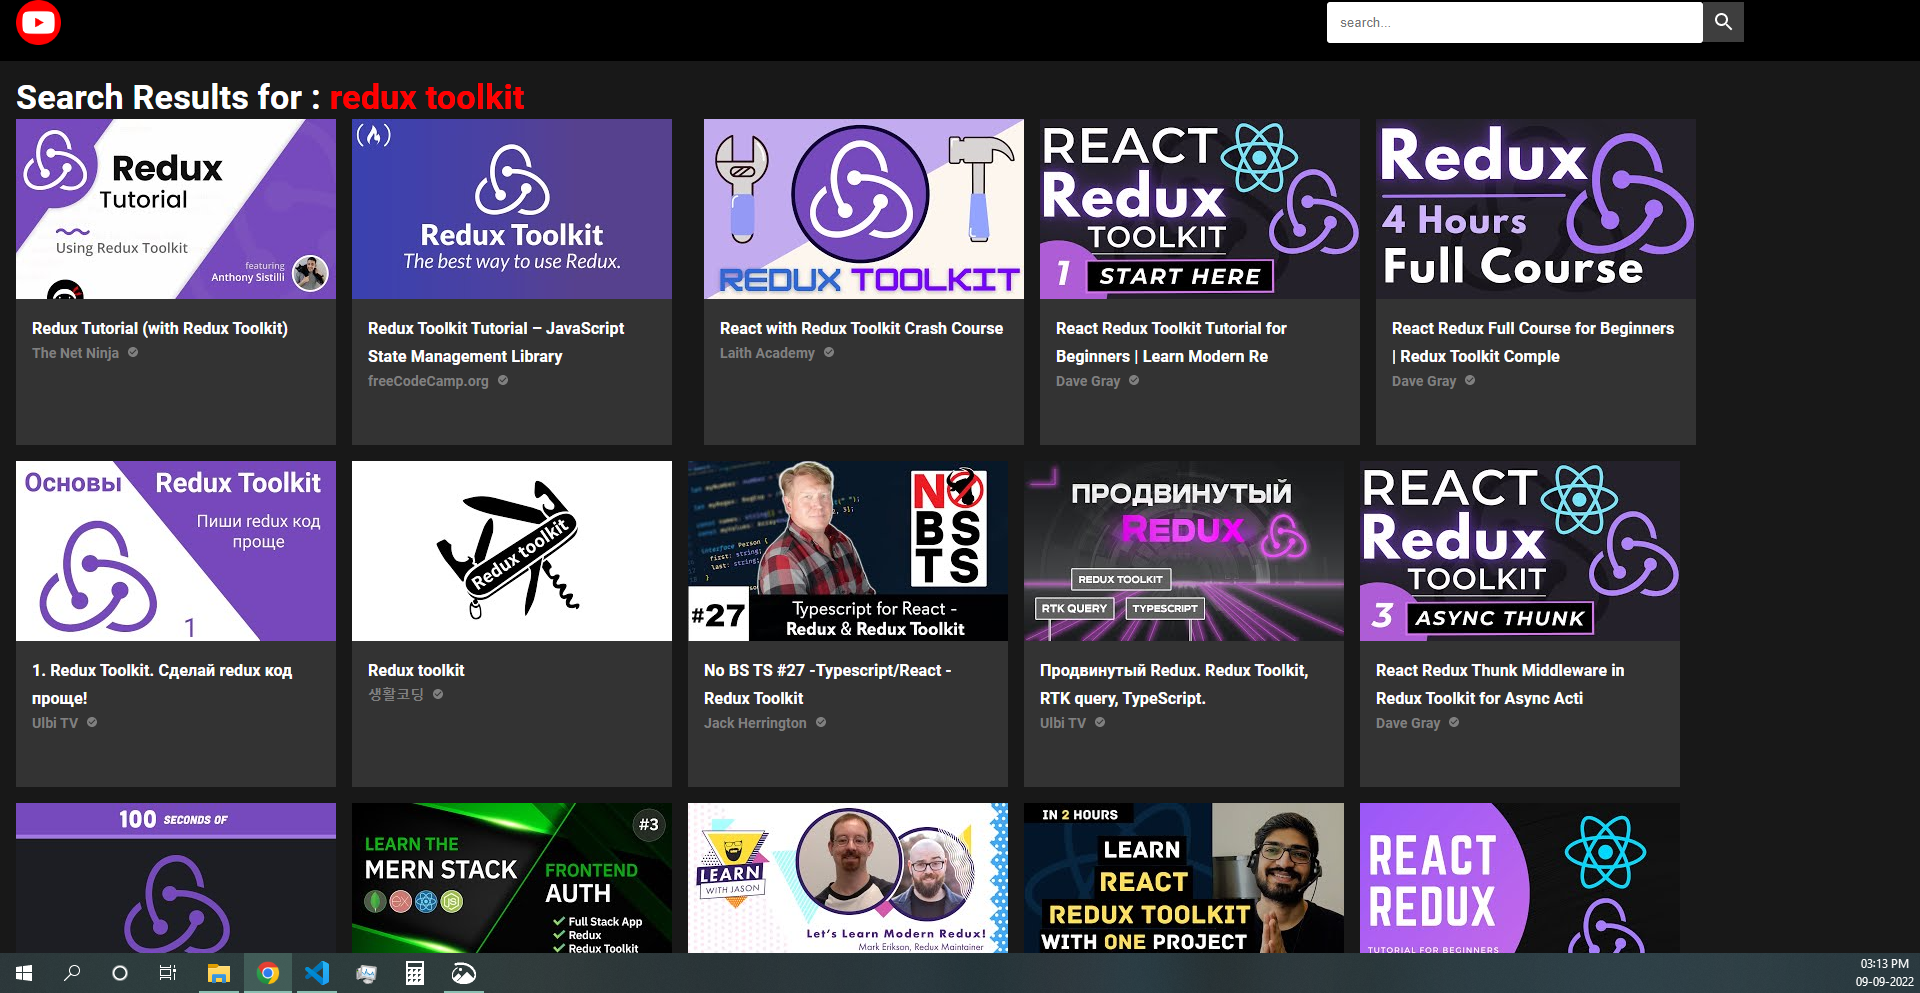Focus the search input field
Screen dimensions: 1920x993
point(1514,22)
